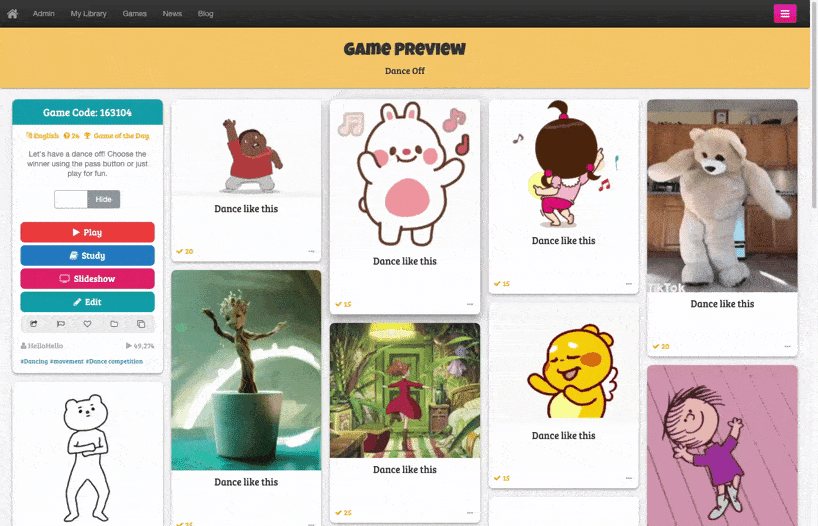Go to Games in navigation bar

tap(135, 14)
